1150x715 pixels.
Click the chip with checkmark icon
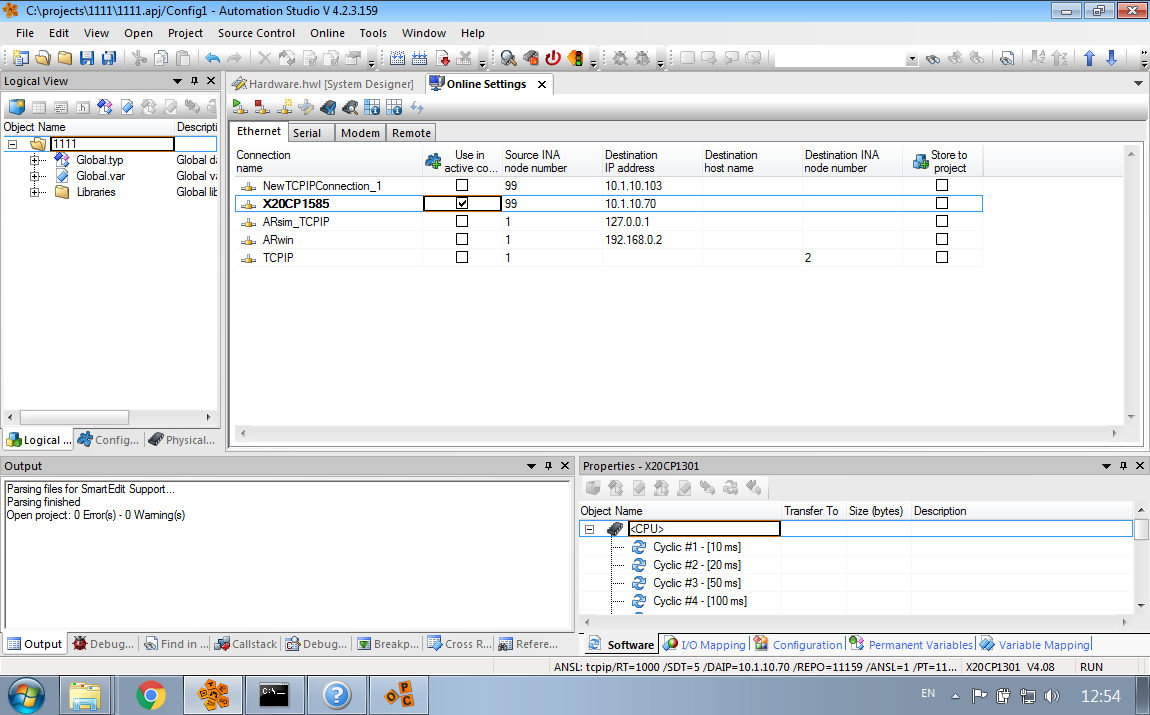click(x=328, y=108)
